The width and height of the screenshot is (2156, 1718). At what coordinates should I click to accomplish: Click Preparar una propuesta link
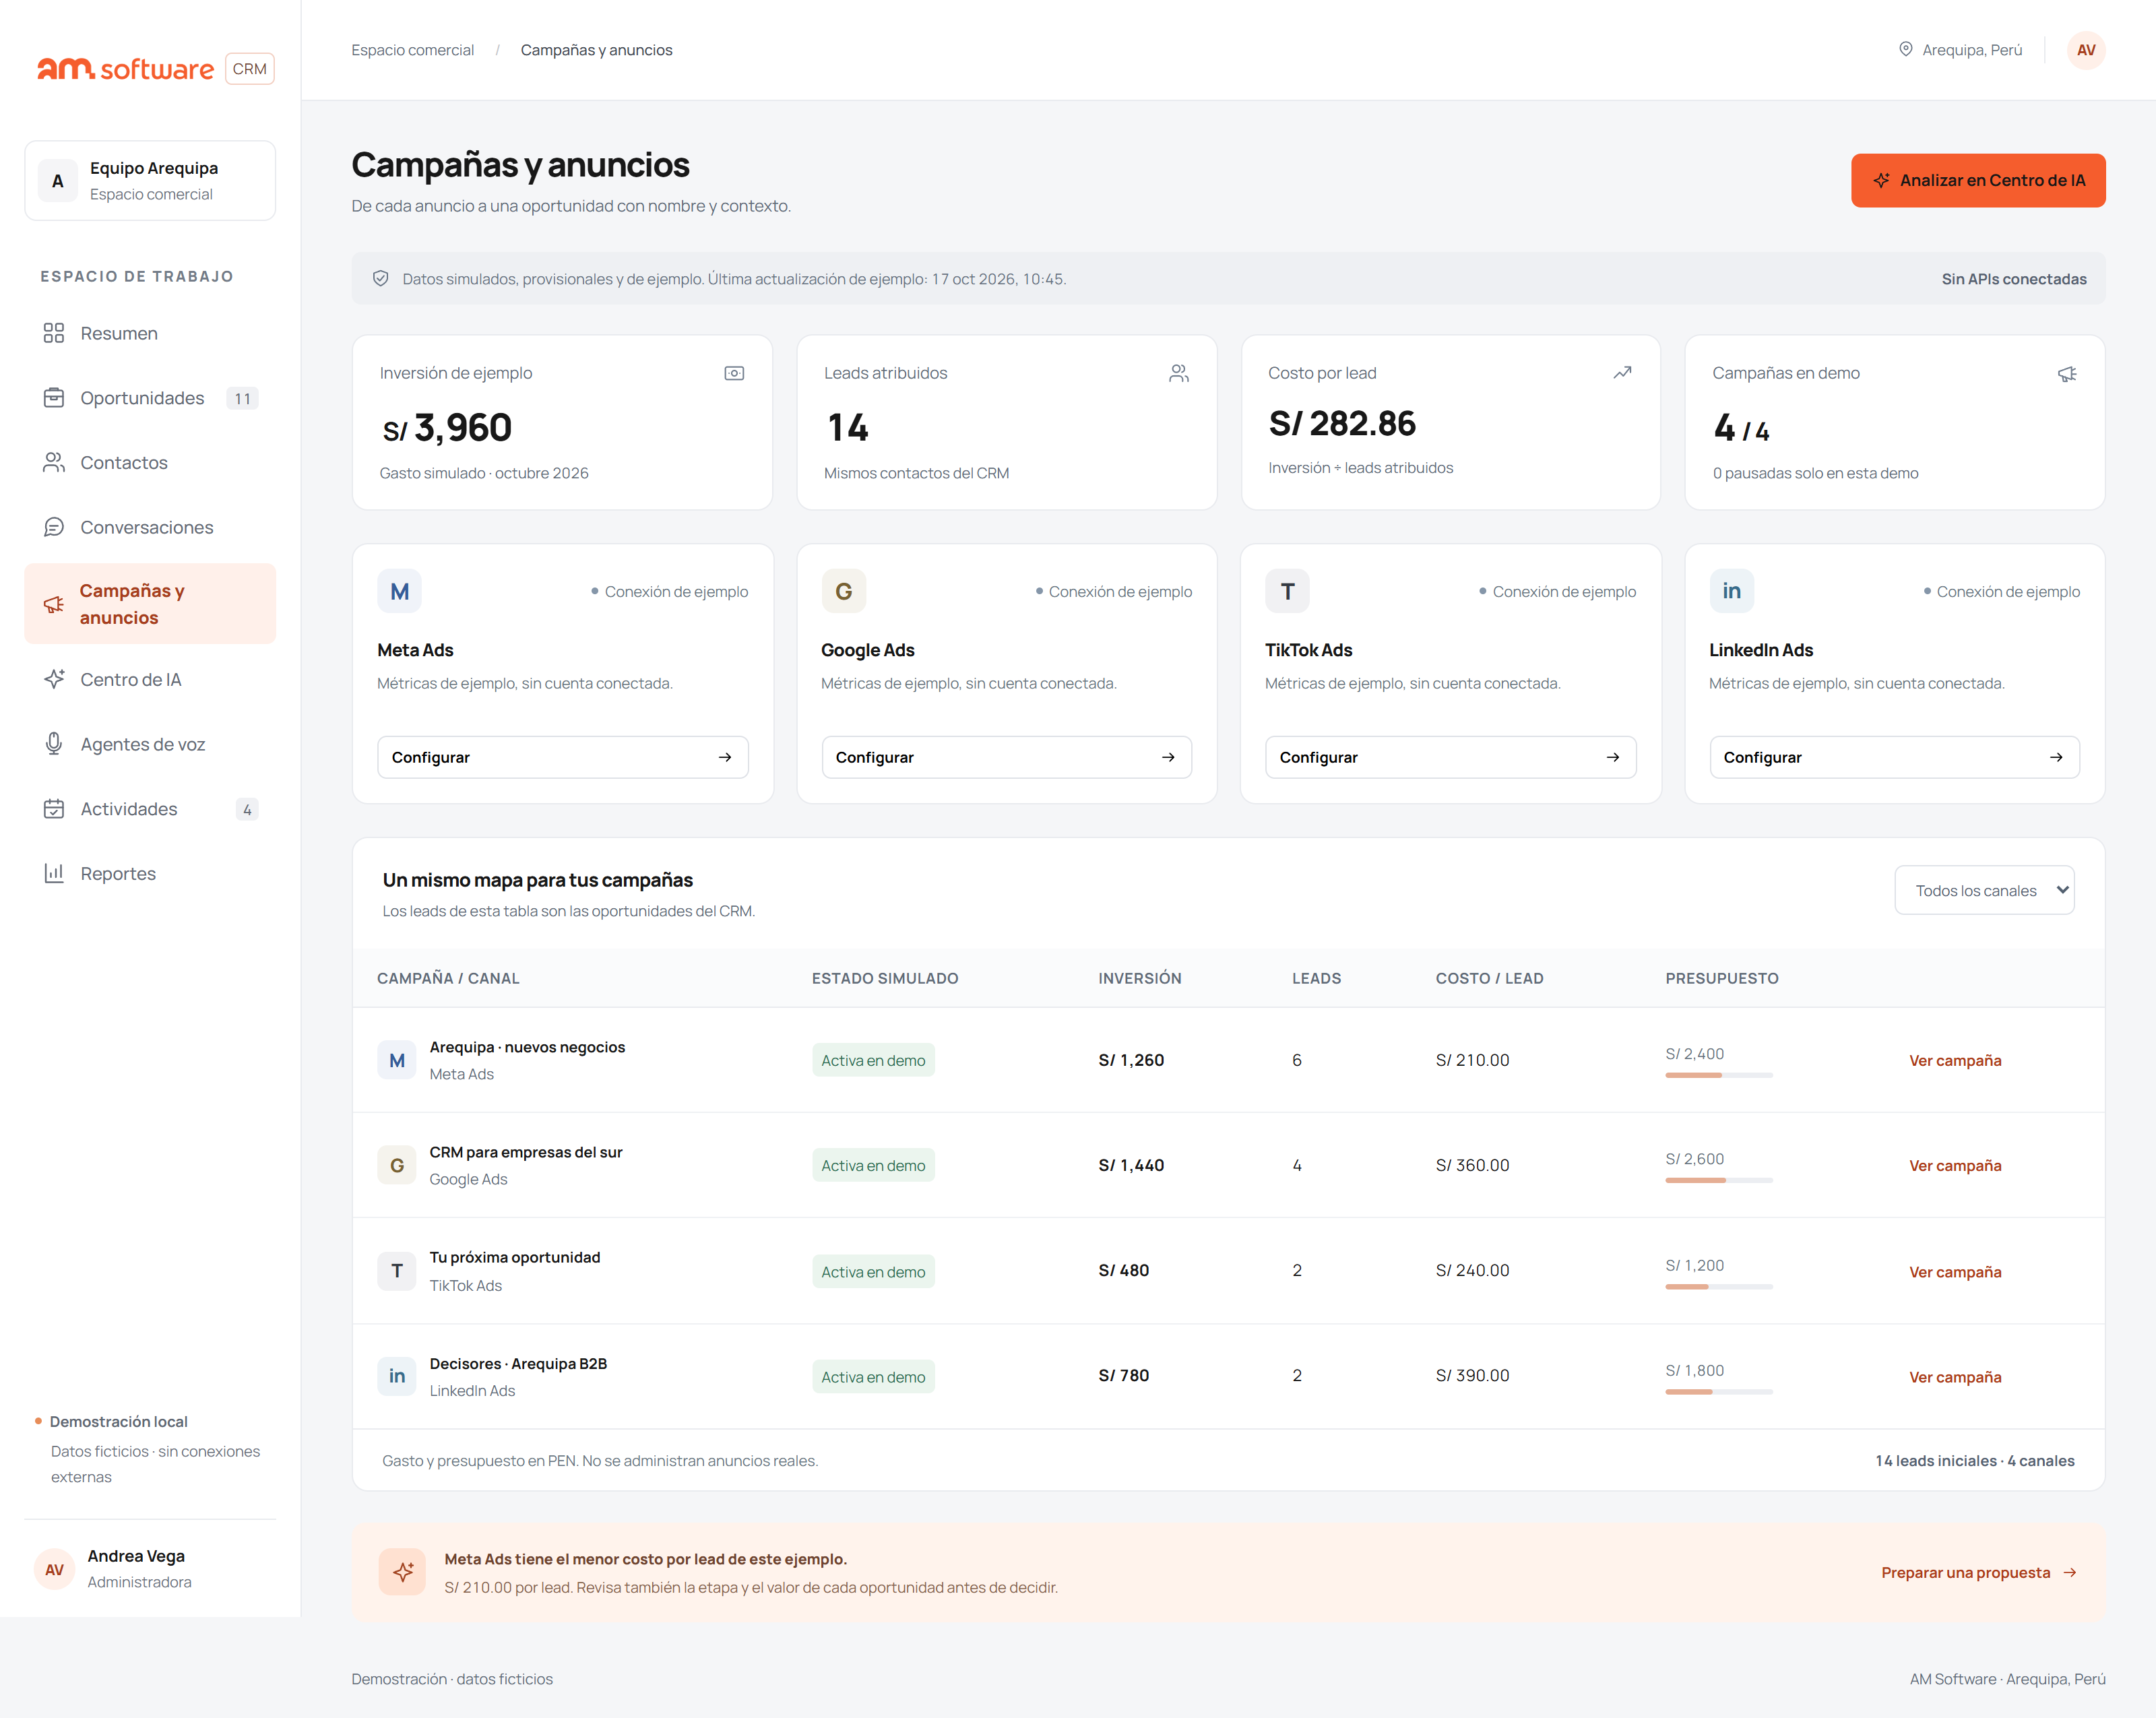(x=1978, y=1572)
